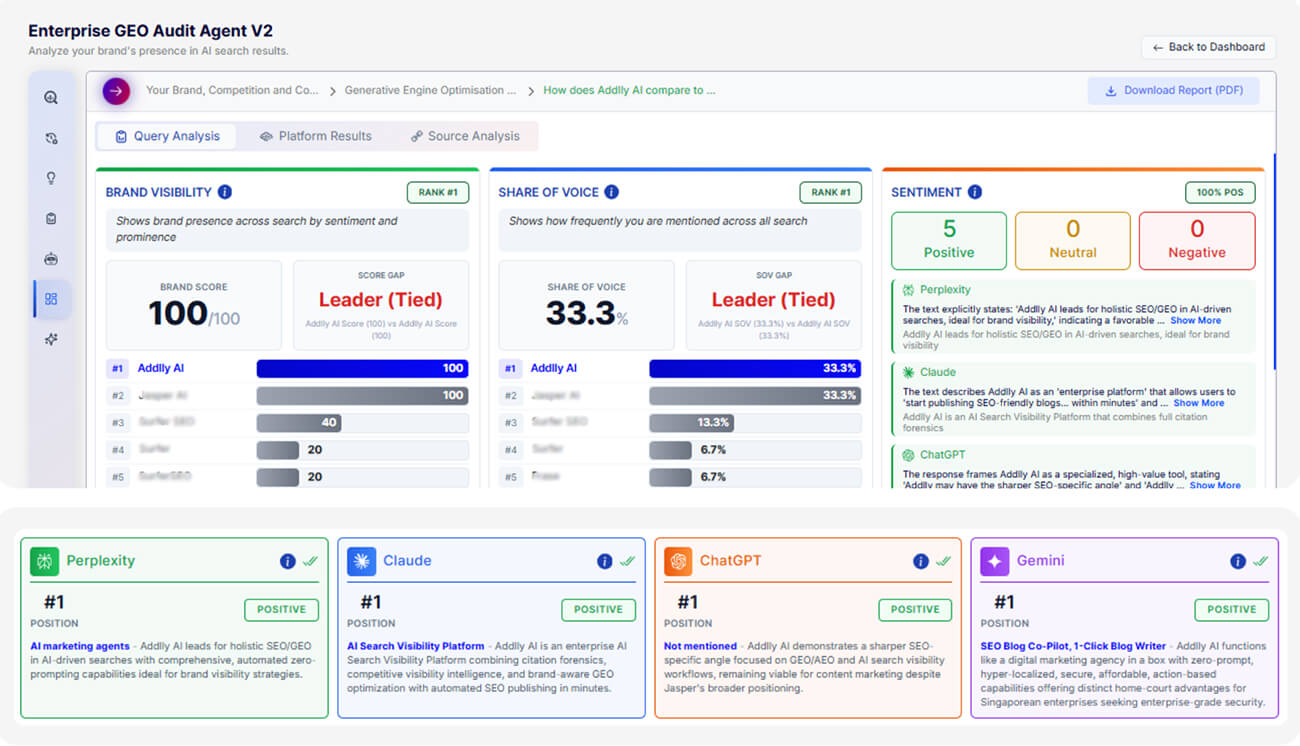Click the SOV GAP Leader (Tied) box
The height and width of the screenshot is (746, 1300).
pos(773,304)
